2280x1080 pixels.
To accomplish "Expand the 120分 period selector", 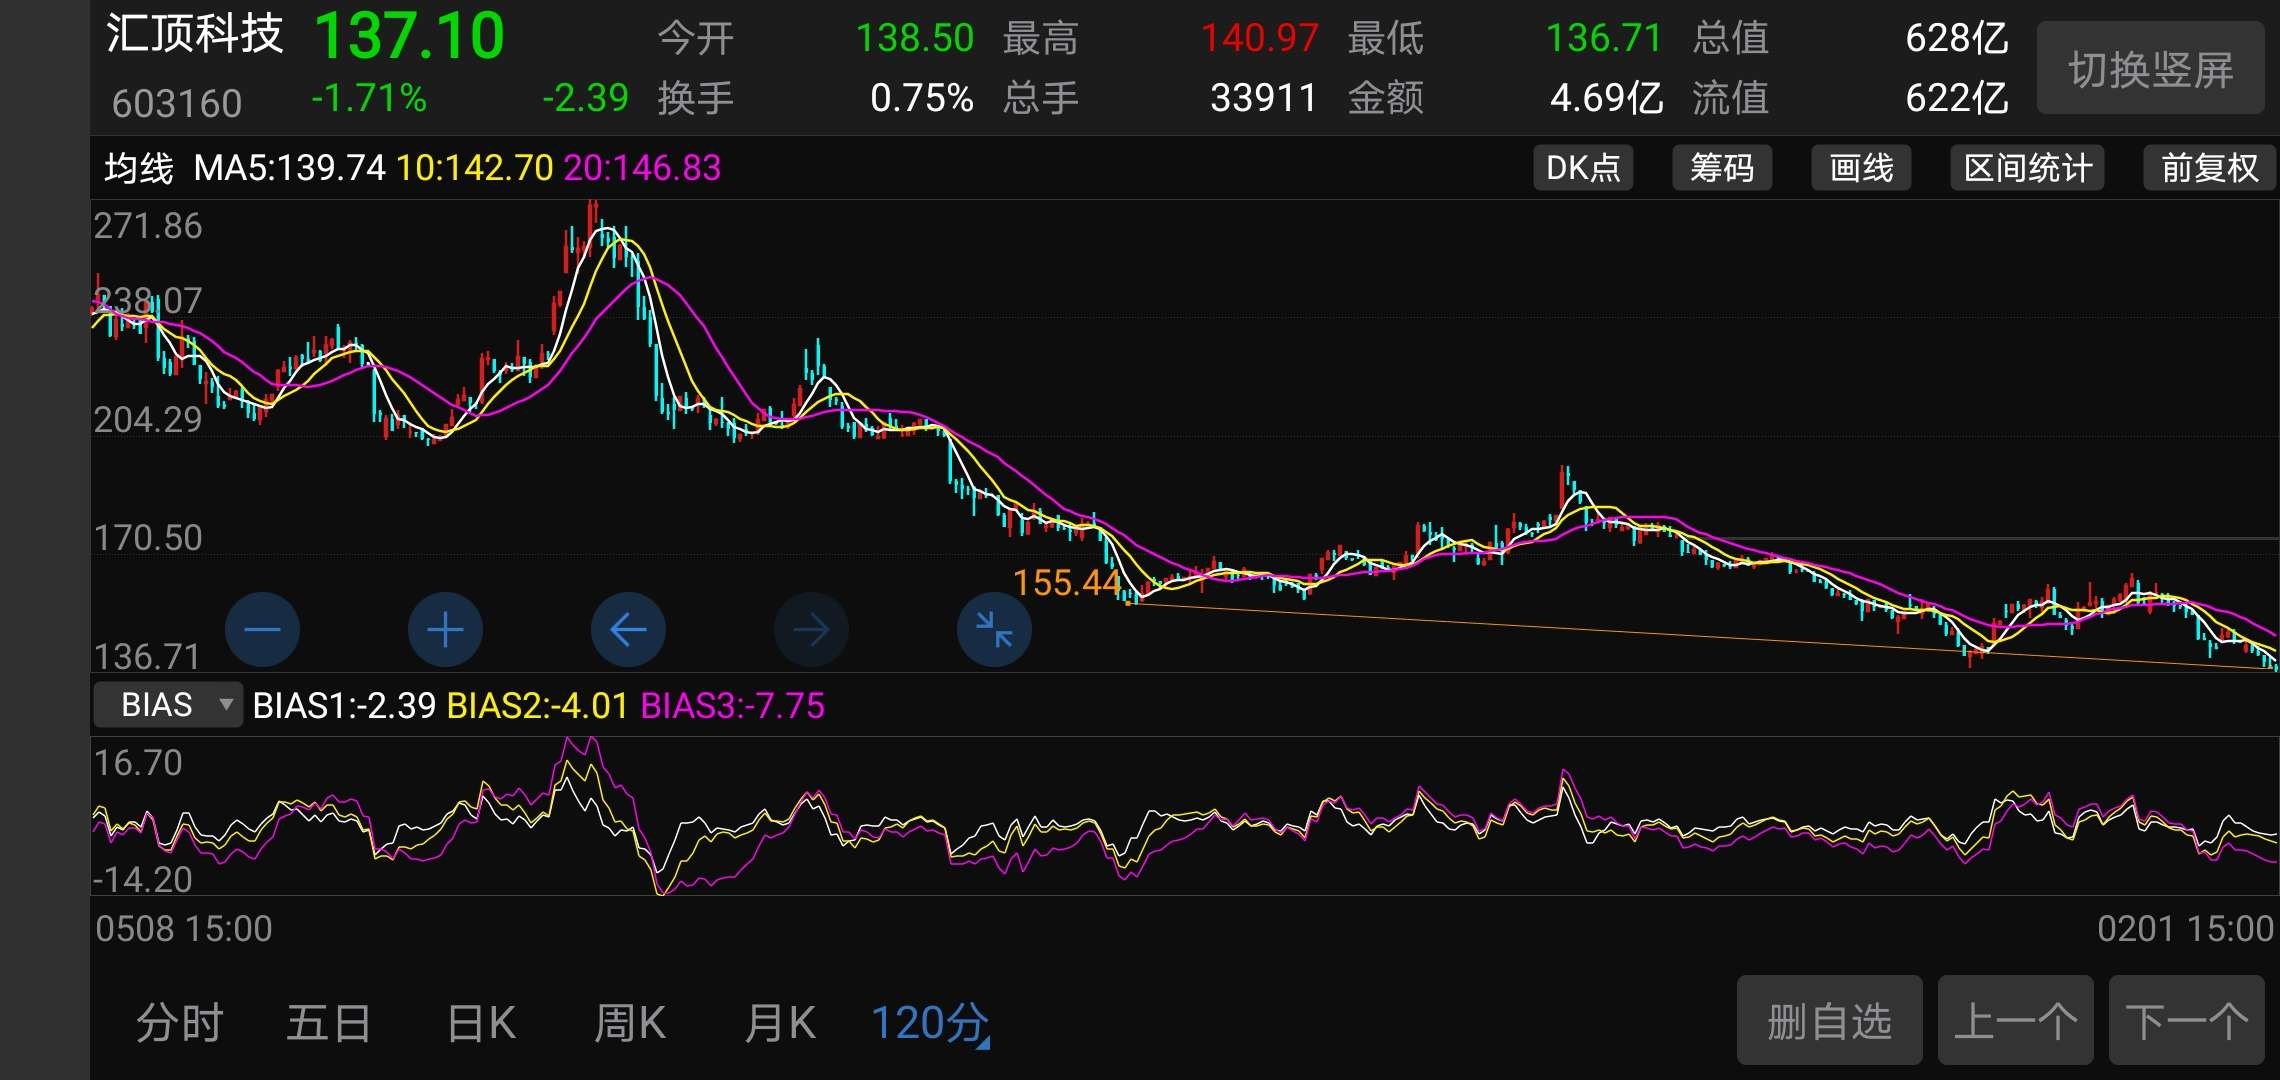I will [x=930, y=1024].
